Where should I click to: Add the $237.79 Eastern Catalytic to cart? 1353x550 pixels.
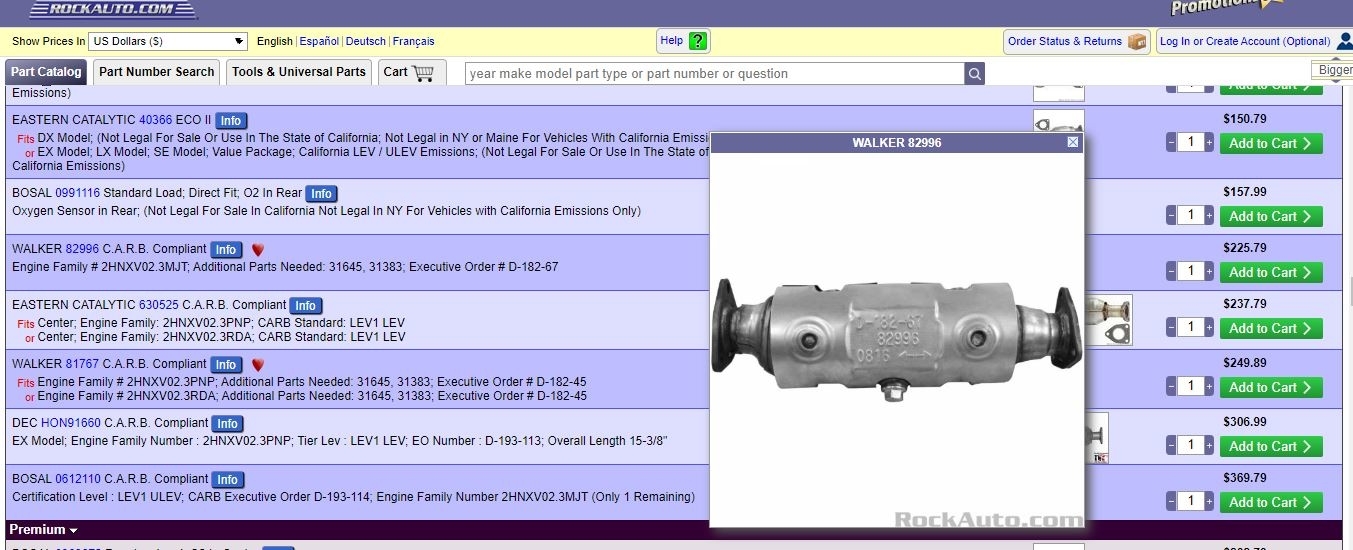(1271, 328)
